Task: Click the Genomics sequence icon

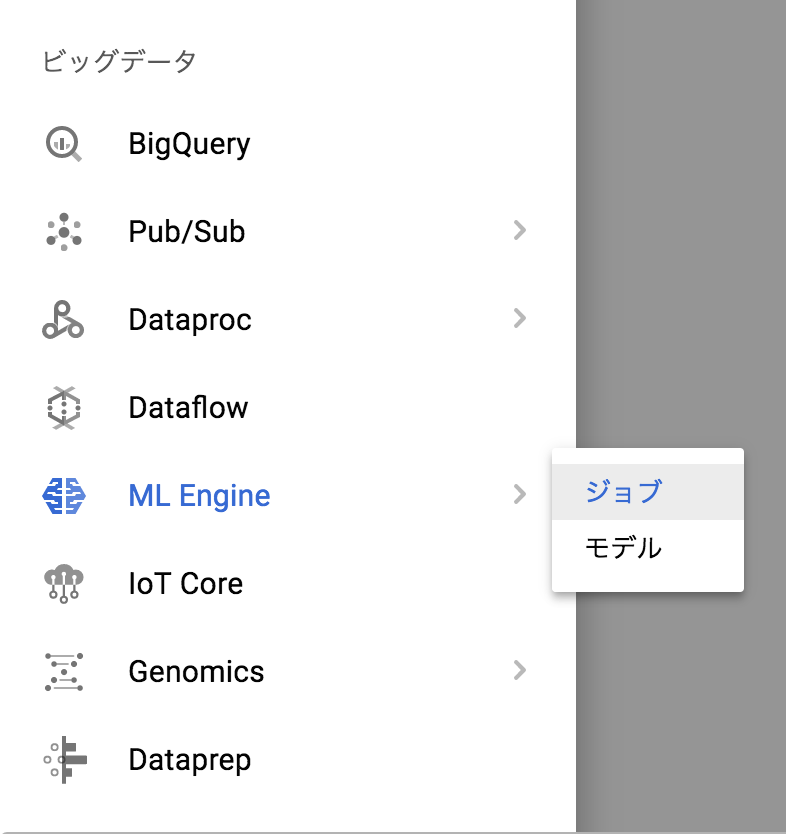Action: click(64, 672)
